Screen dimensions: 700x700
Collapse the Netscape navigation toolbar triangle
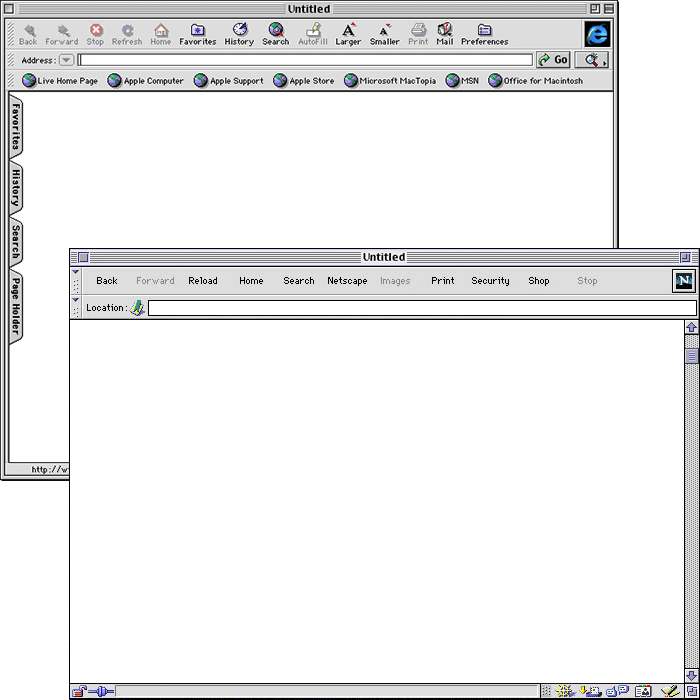pos(75,272)
